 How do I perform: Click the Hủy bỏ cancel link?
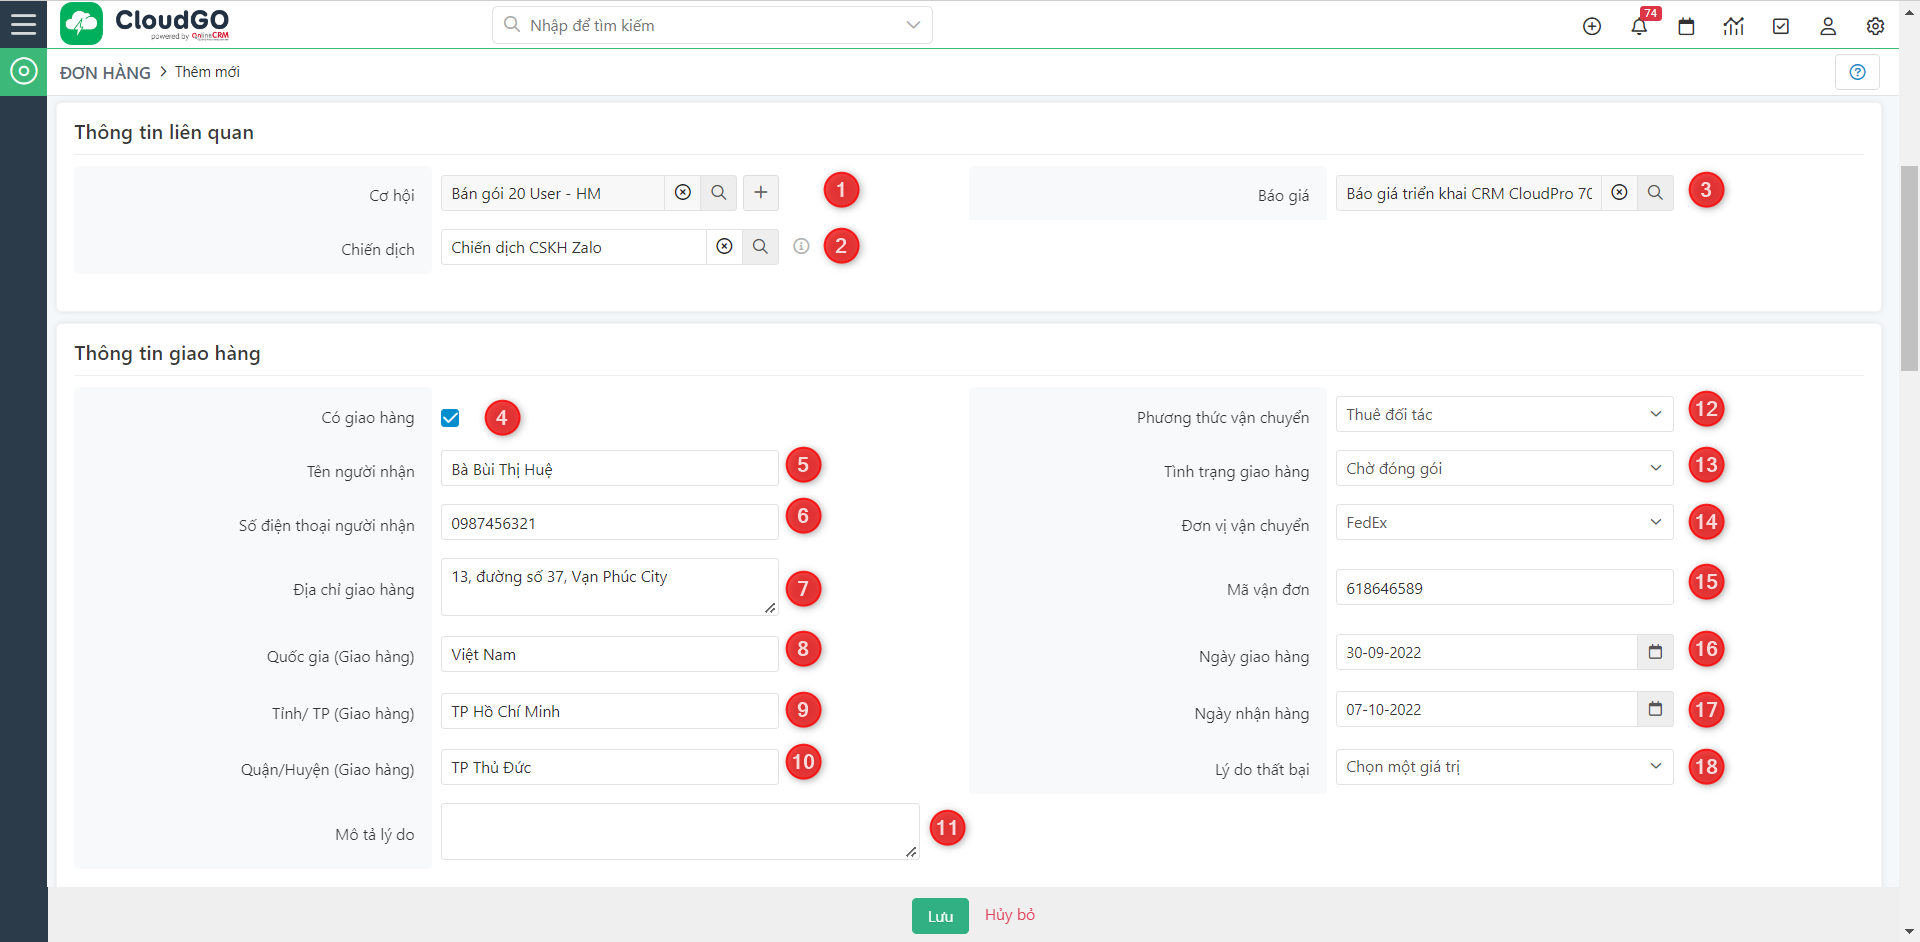[1009, 915]
